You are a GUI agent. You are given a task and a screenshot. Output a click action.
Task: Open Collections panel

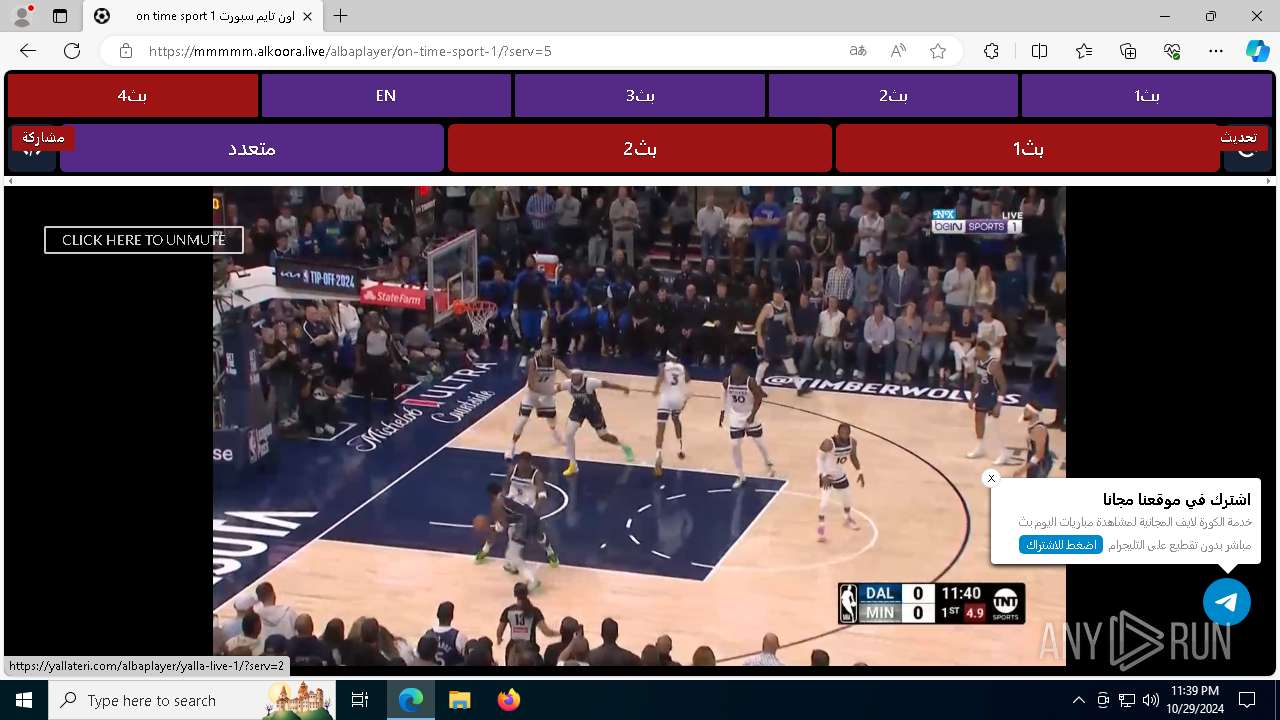point(1128,51)
